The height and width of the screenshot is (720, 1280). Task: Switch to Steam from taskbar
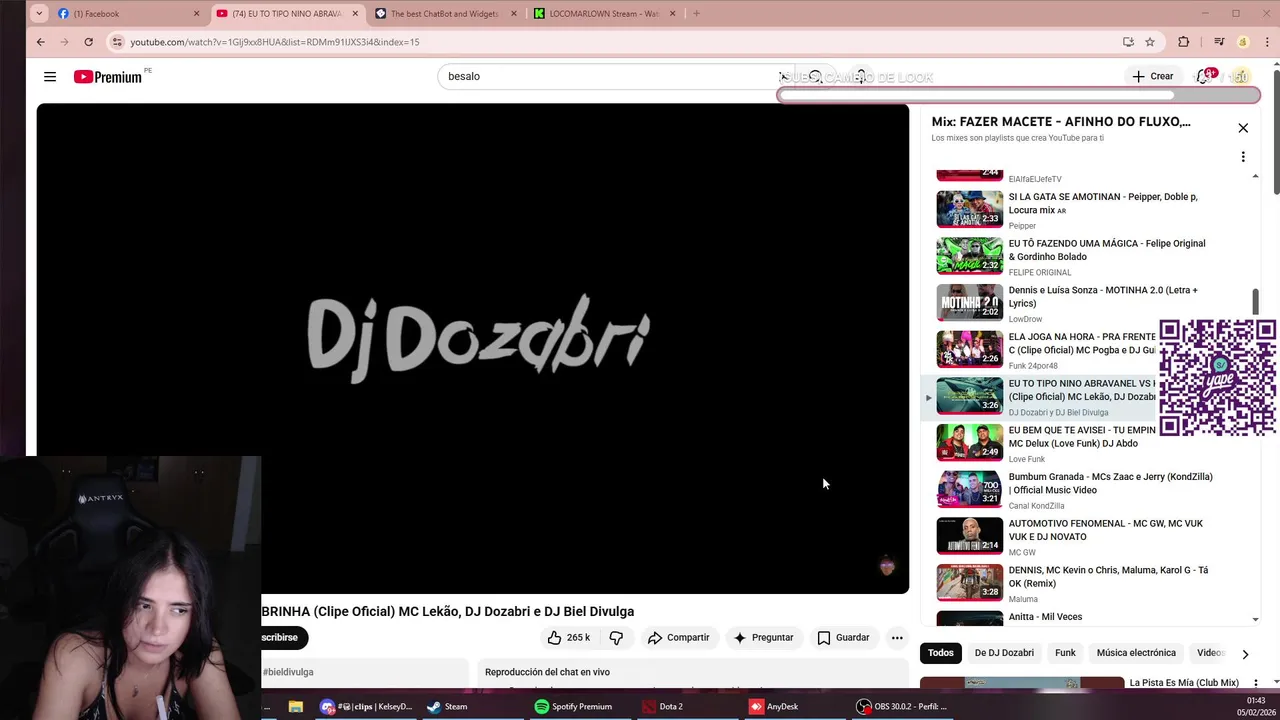(447, 706)
